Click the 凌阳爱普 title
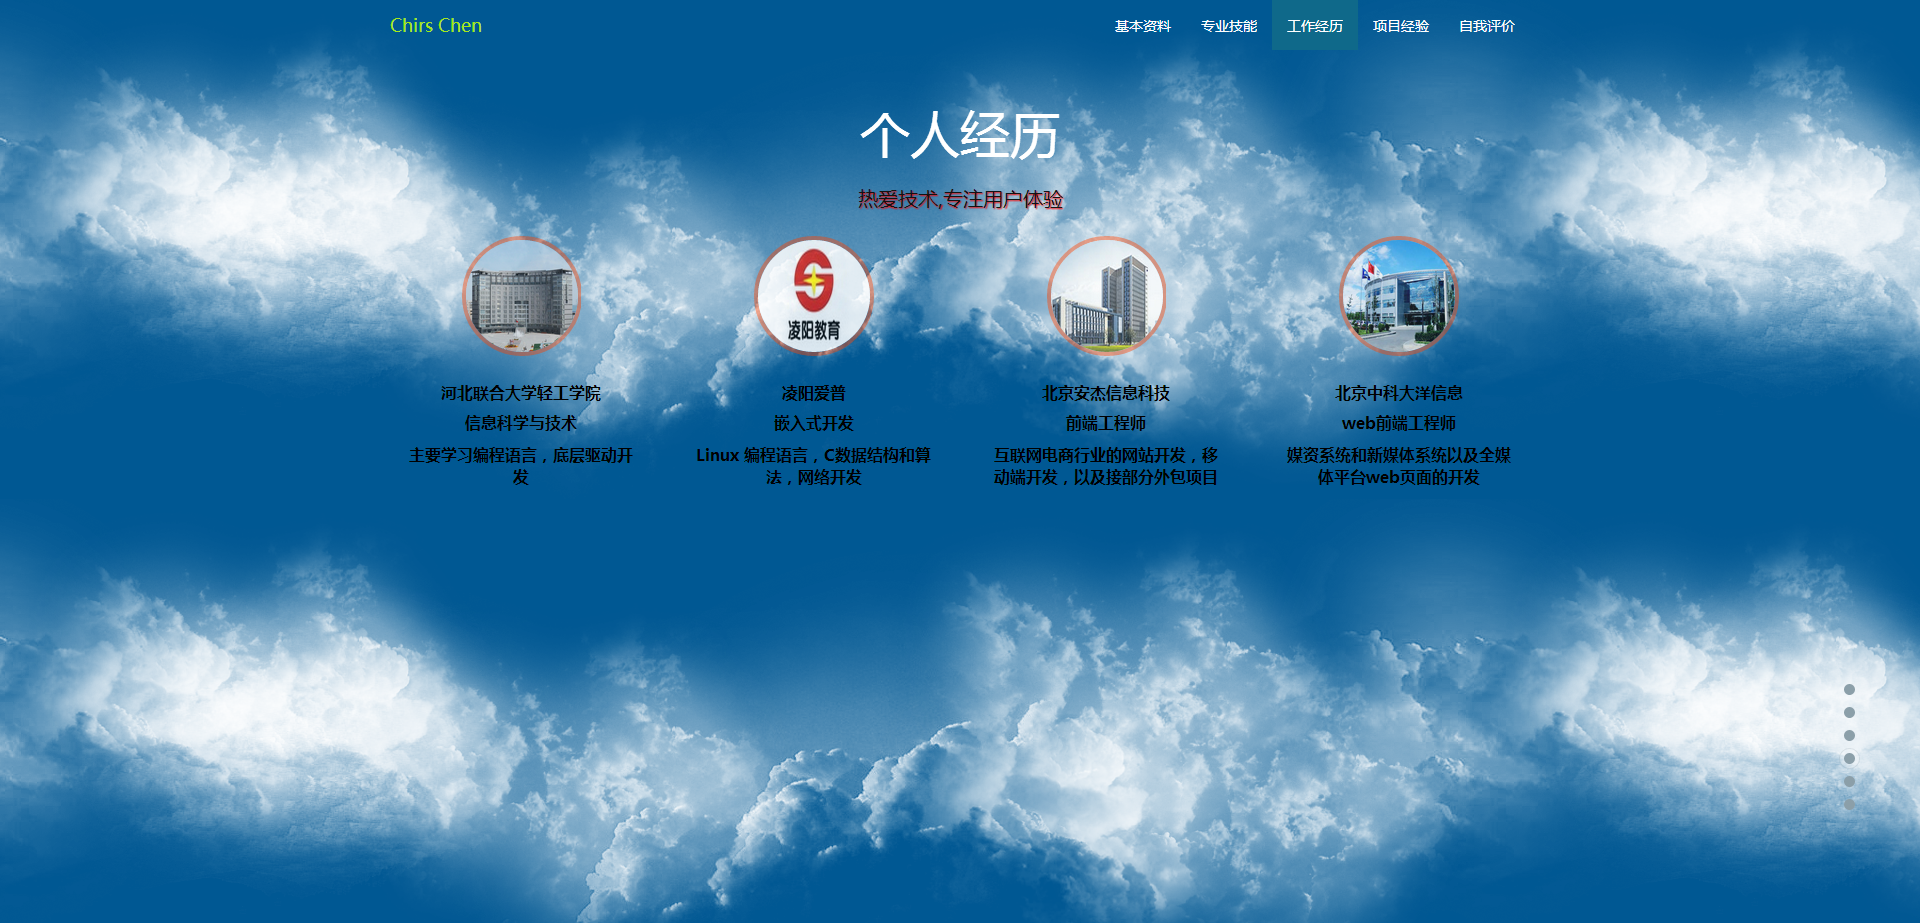This screenshot has height=923, width=1920. [x=814, y=394]
